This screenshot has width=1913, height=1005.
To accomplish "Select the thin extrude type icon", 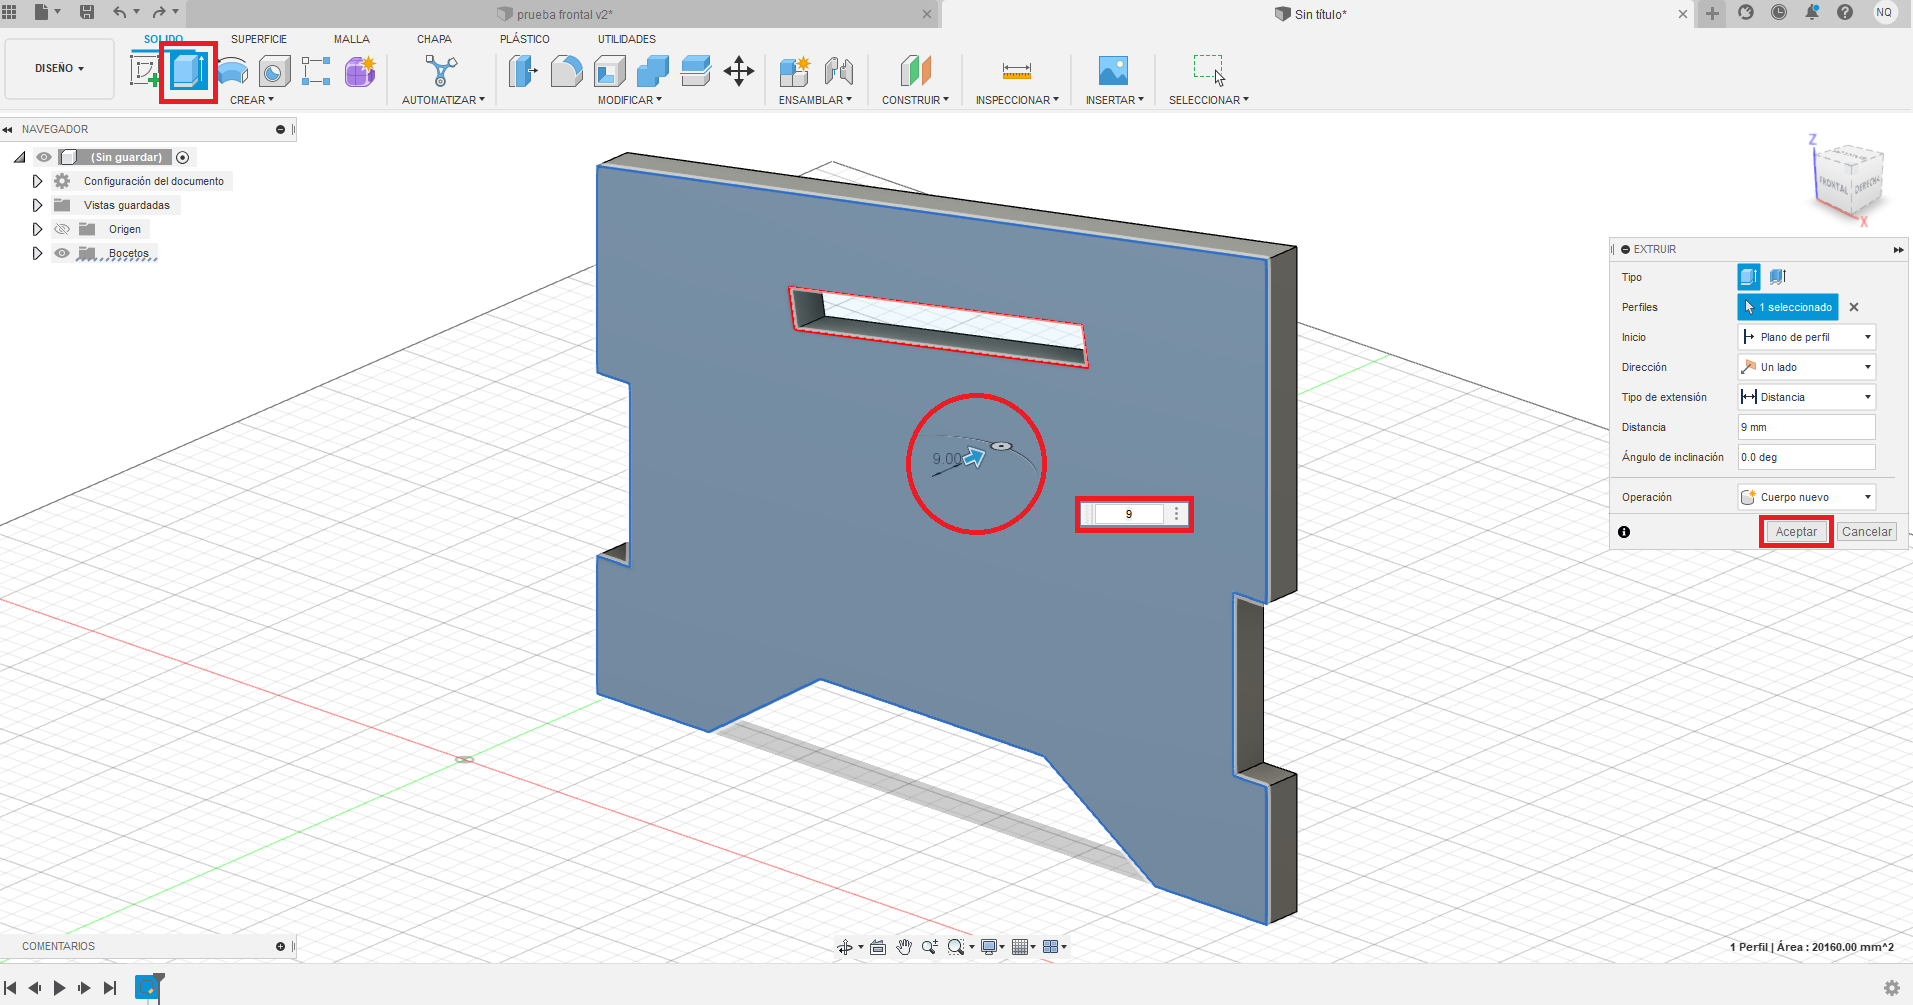I will tap(1777, 277).
